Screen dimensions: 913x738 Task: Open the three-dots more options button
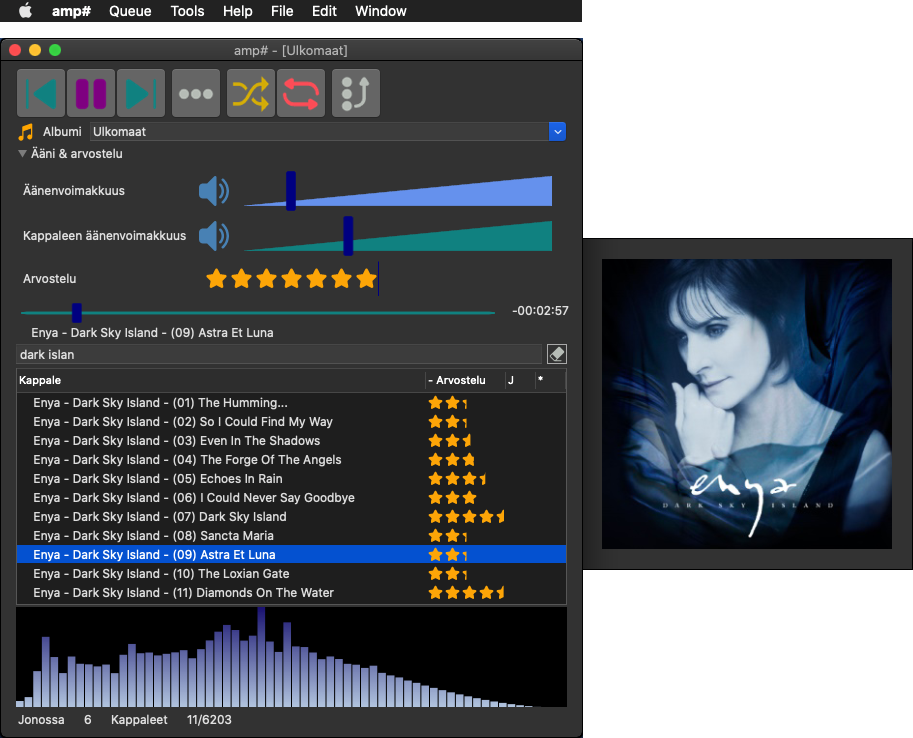pyautogui.click(x=196, y=94)
